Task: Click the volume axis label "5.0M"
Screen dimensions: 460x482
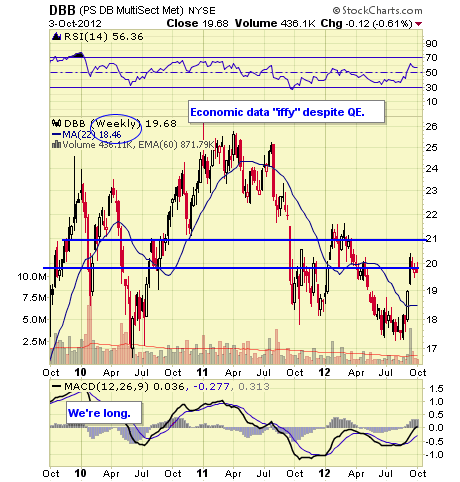Action: (35, 320)
